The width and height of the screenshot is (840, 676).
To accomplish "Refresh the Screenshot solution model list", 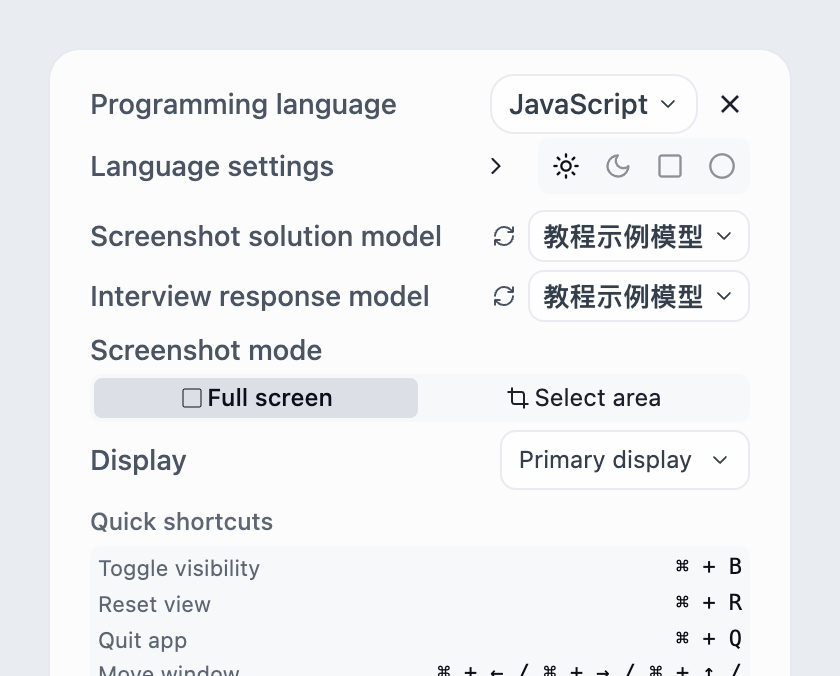I will (x=504, y=236).
